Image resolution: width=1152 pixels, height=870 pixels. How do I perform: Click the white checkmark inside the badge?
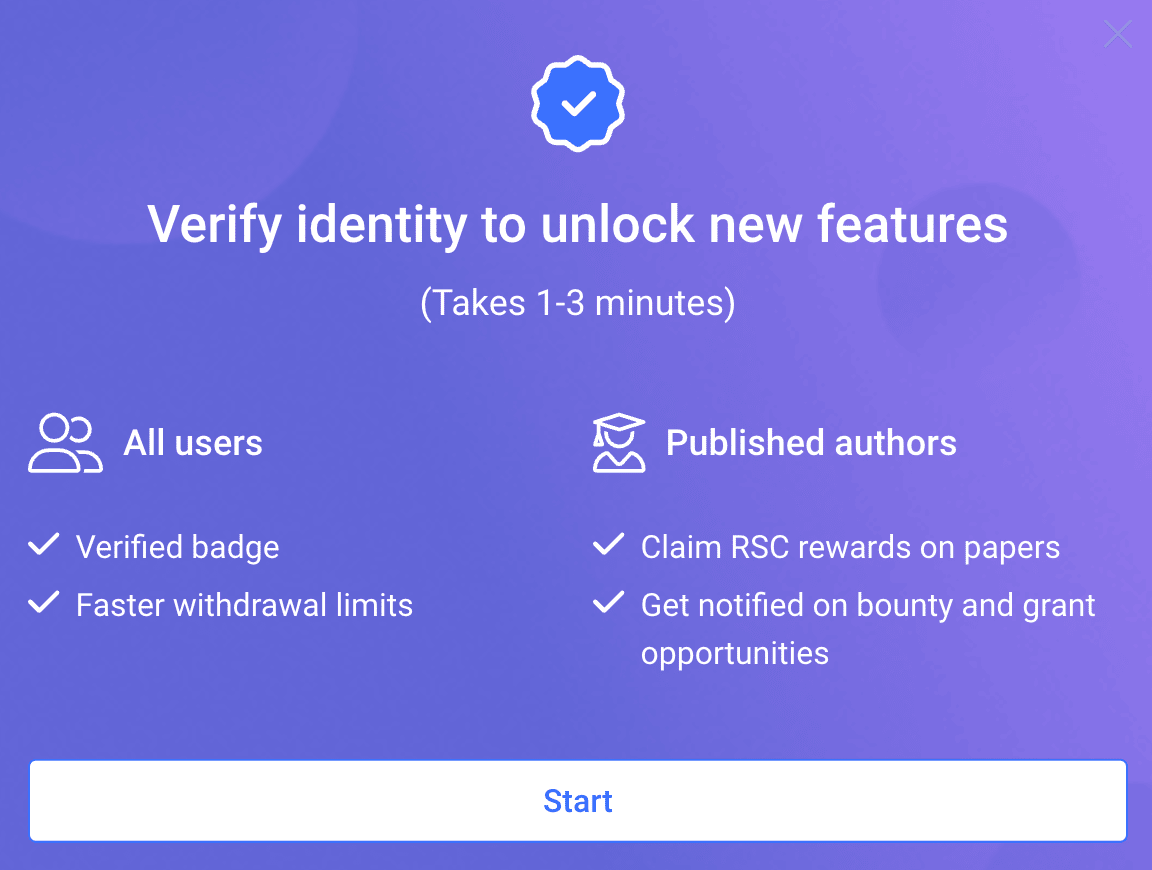pos(578,104)
